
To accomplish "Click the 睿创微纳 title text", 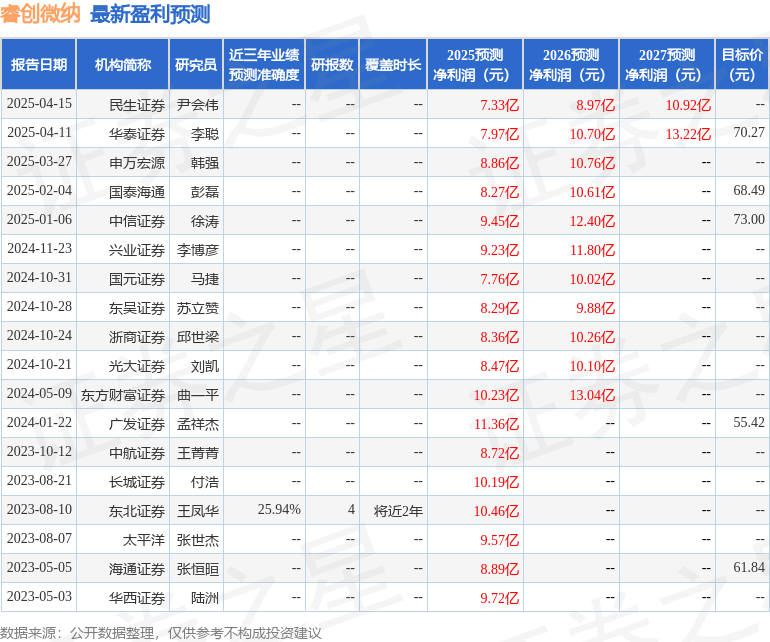I will point(40,14).
